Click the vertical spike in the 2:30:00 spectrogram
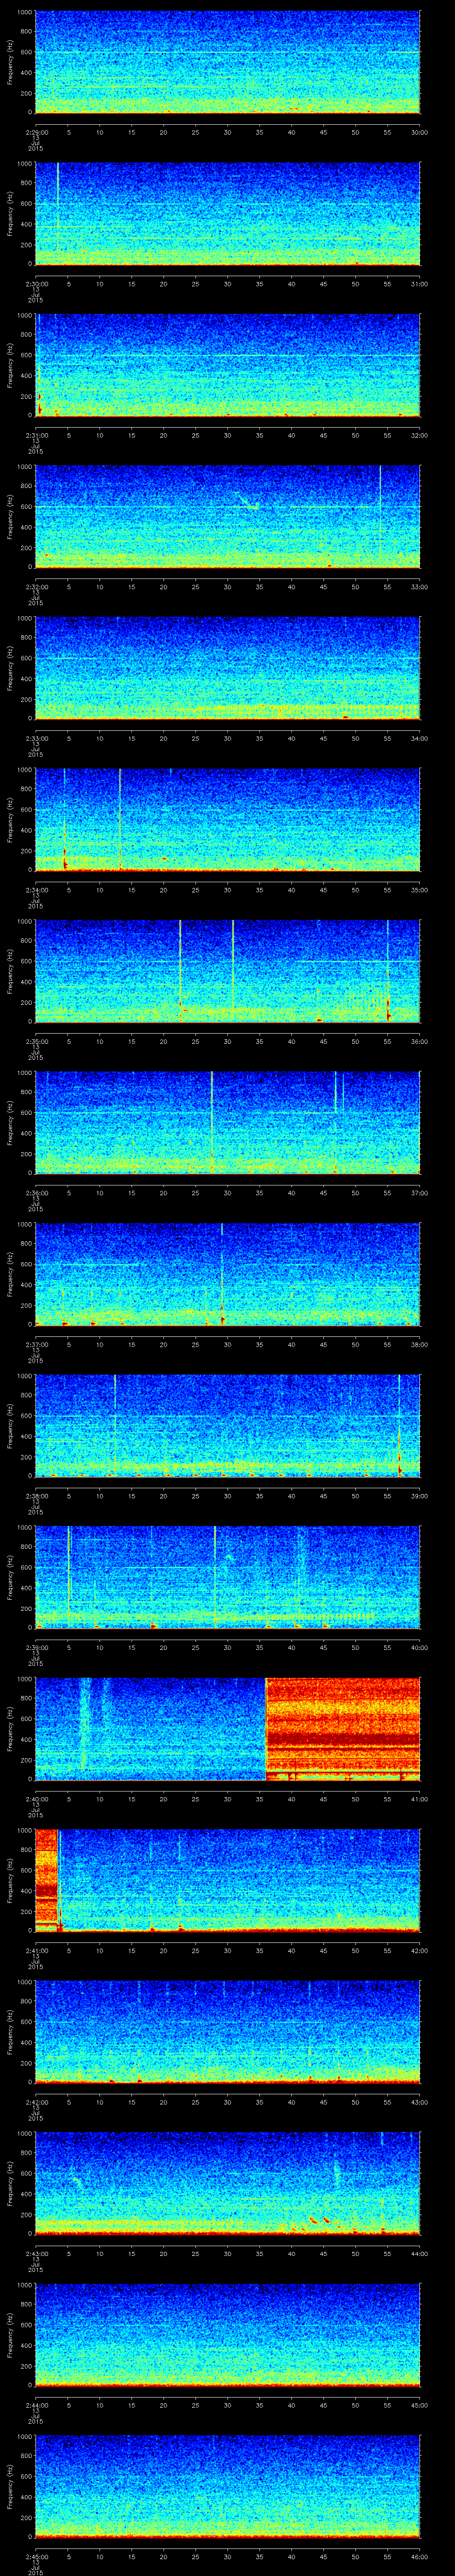 point(58,210)
